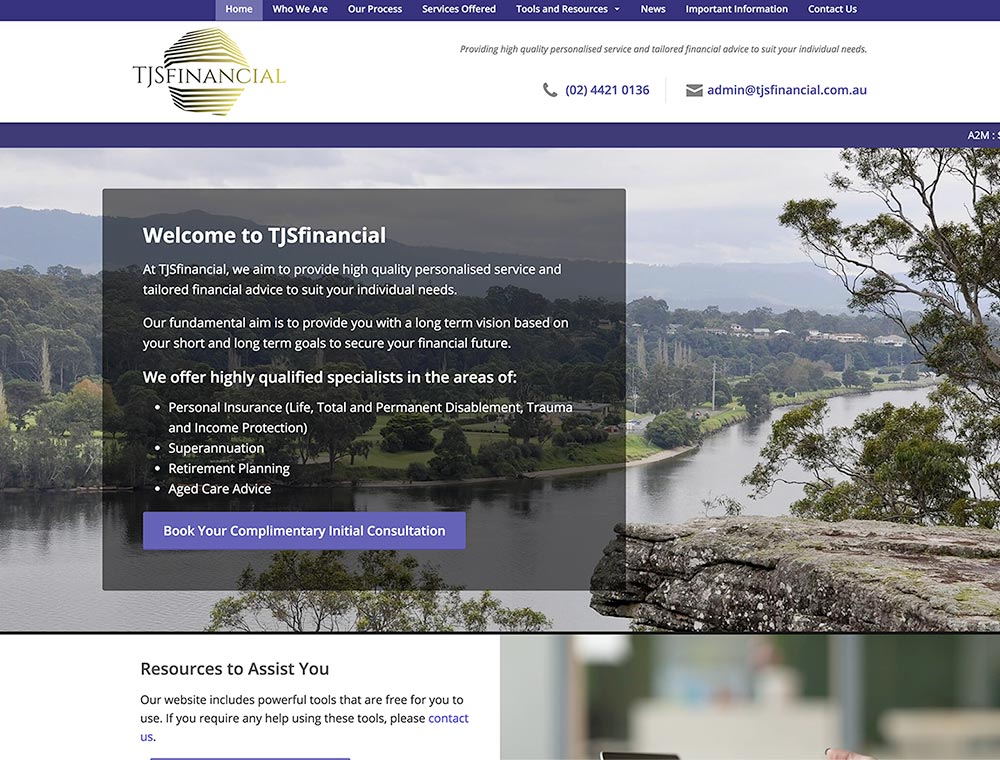Select the Retirement Planning list item
Viewport: 1000px width, 760px height.
229,469
